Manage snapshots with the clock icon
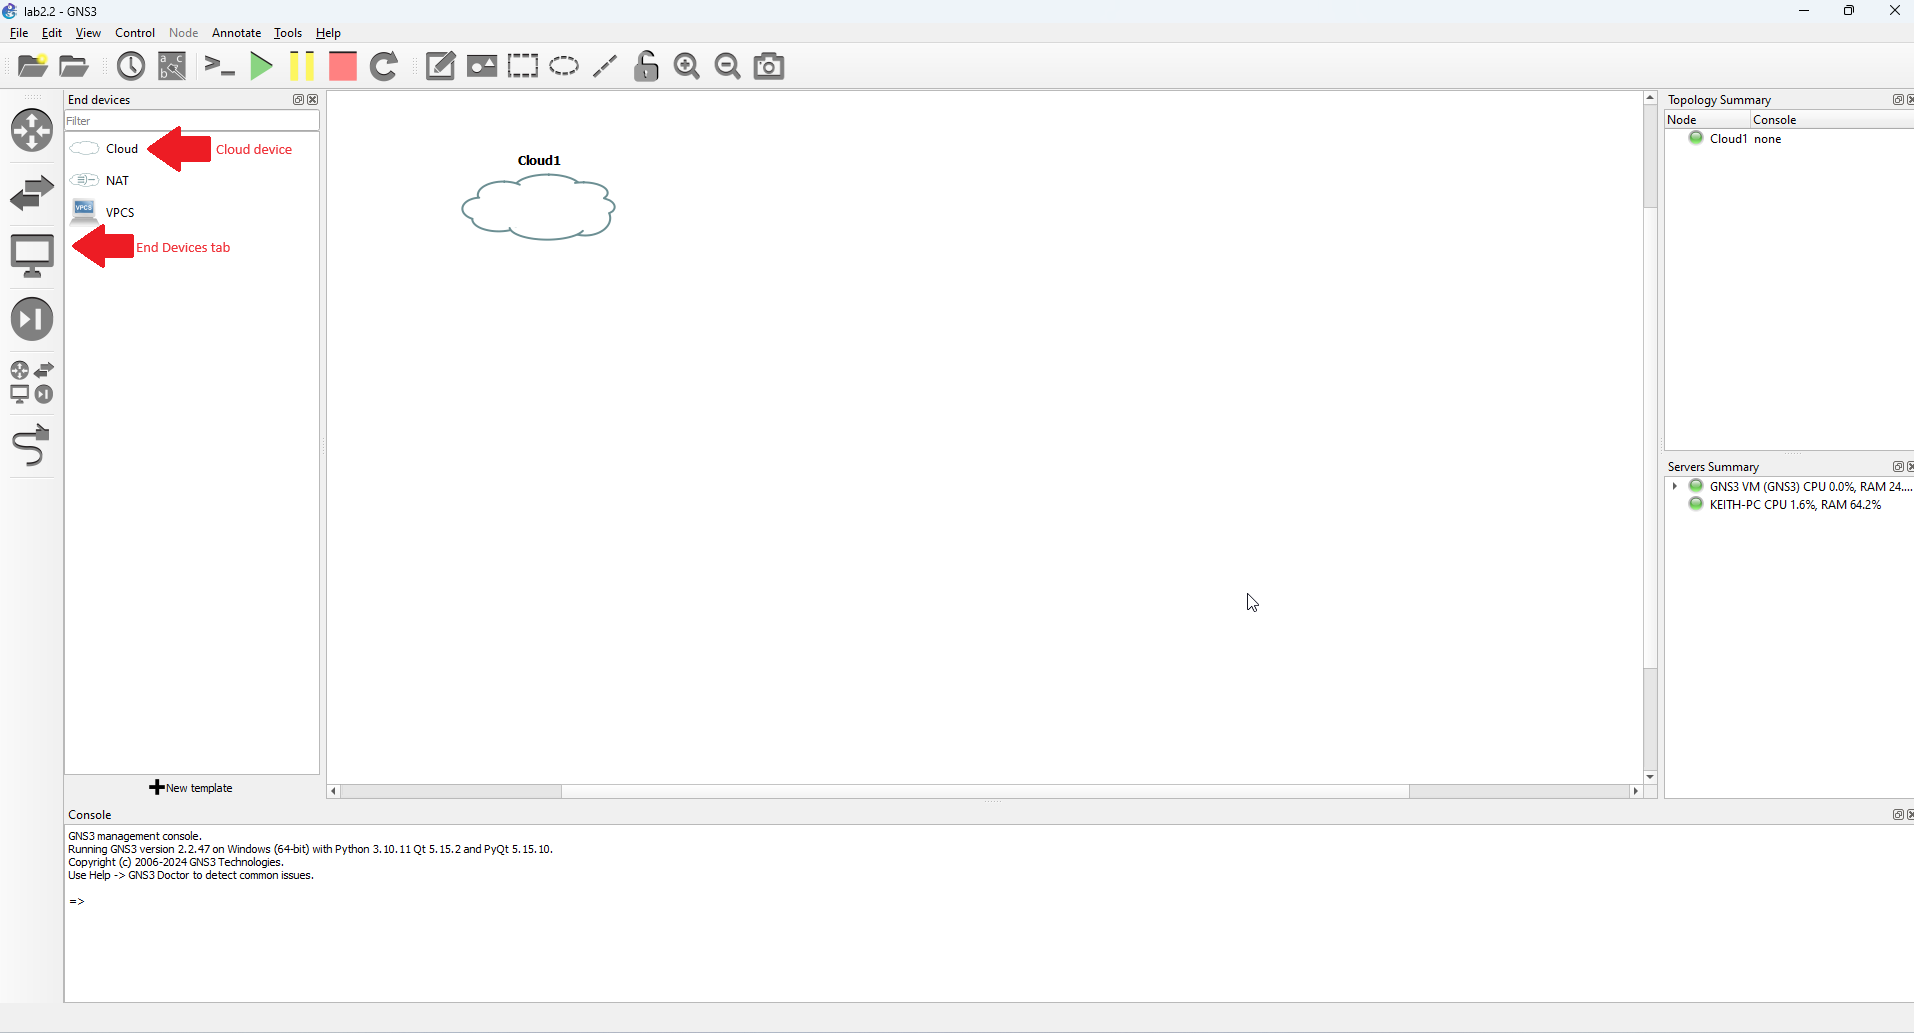Image resolution: width=1914 pixels, height=1033 pixels. pos(130,66)
